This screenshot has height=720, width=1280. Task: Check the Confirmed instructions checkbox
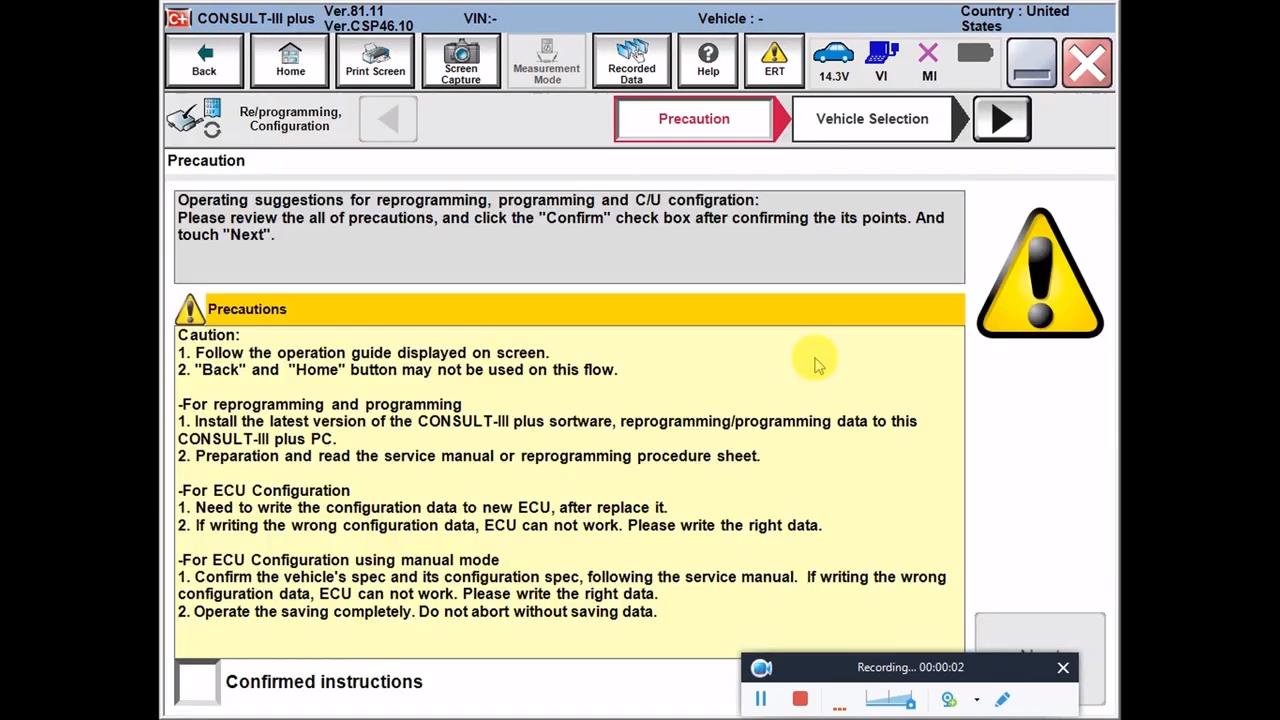tap(197, 682)
